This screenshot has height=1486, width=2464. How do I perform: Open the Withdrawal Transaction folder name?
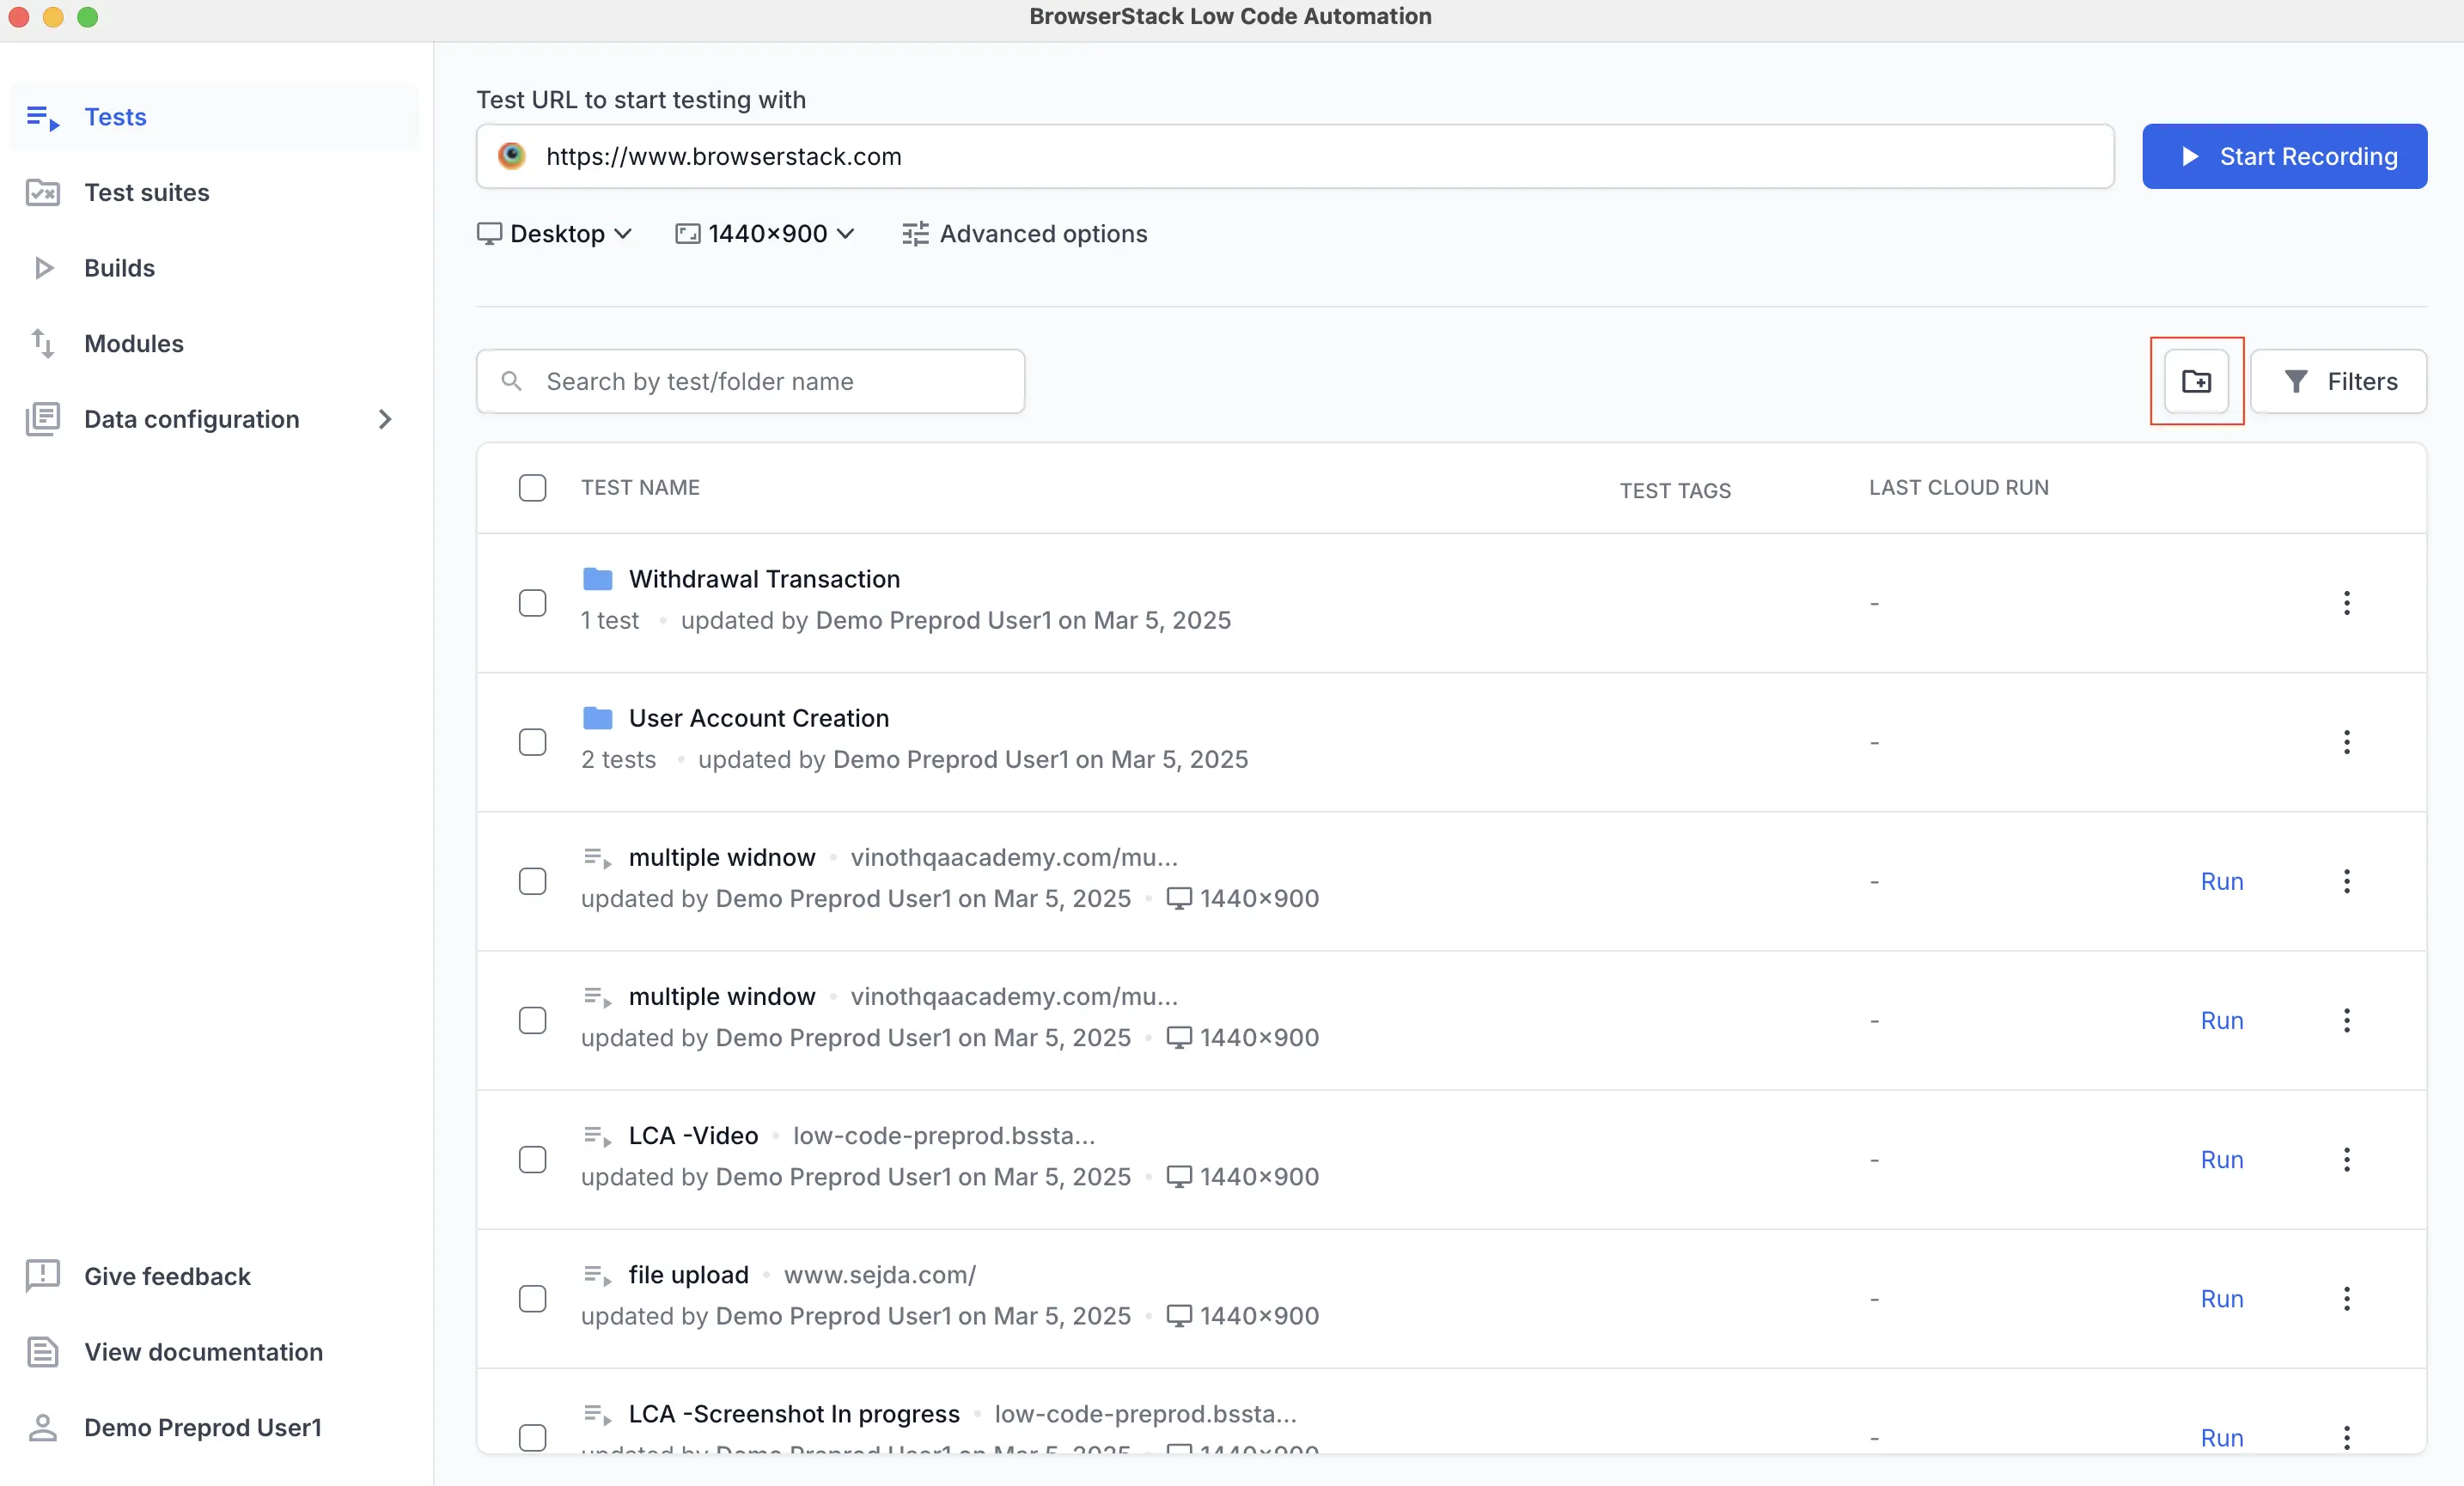pos(764,579)
